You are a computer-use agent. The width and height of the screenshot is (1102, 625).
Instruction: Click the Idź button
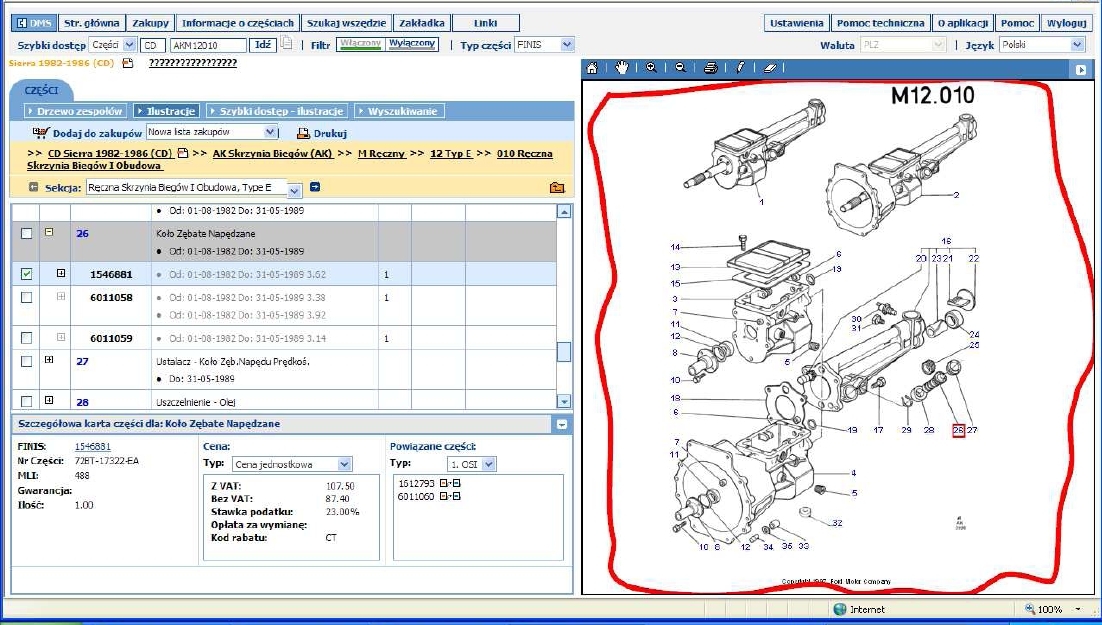(262, 44)
